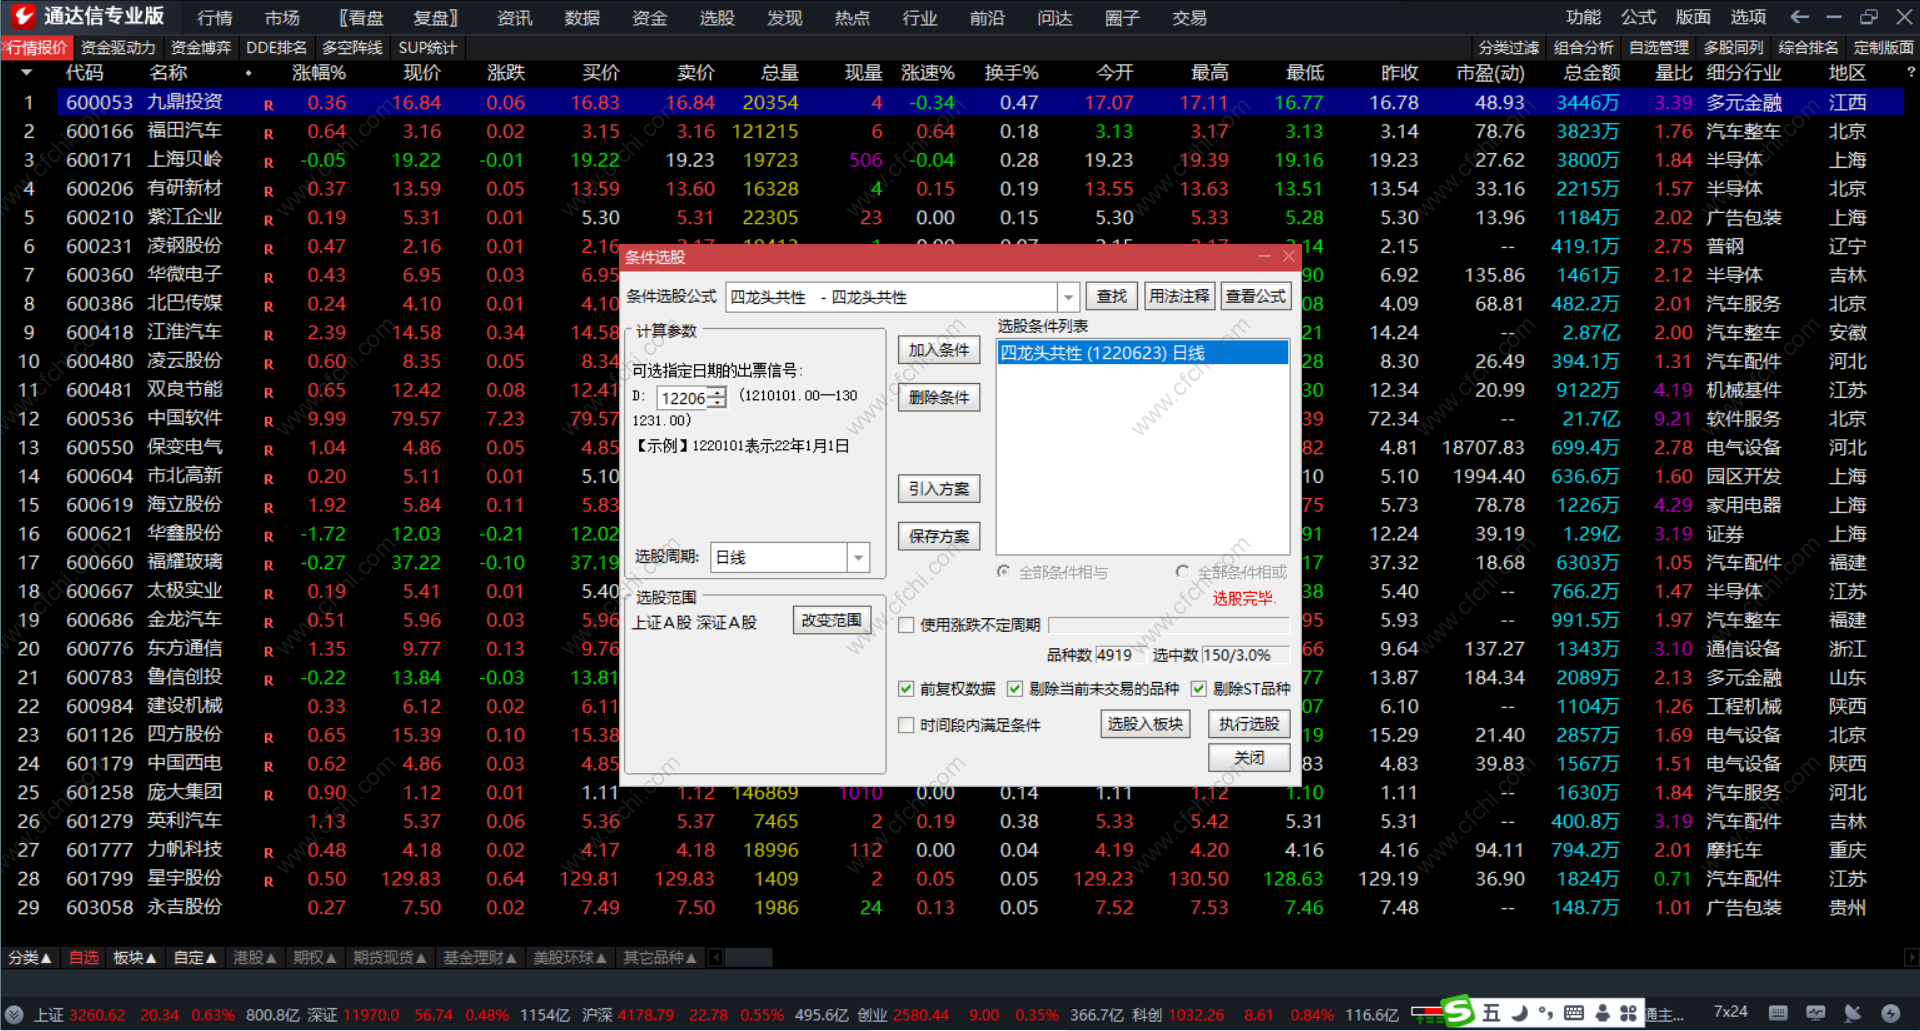Viewport: 1920px width, 1031px height.
Task: Click the user avatar icon in IME bar
Action: tap(1602, 1013)
